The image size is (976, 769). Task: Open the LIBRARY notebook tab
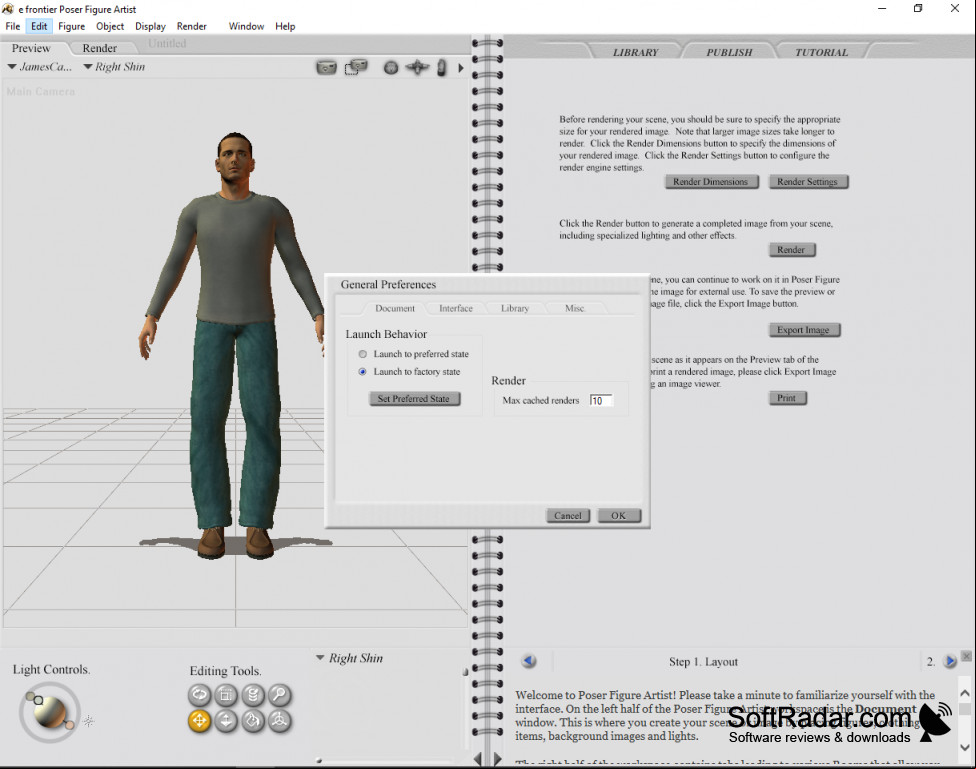click(636, 52)
